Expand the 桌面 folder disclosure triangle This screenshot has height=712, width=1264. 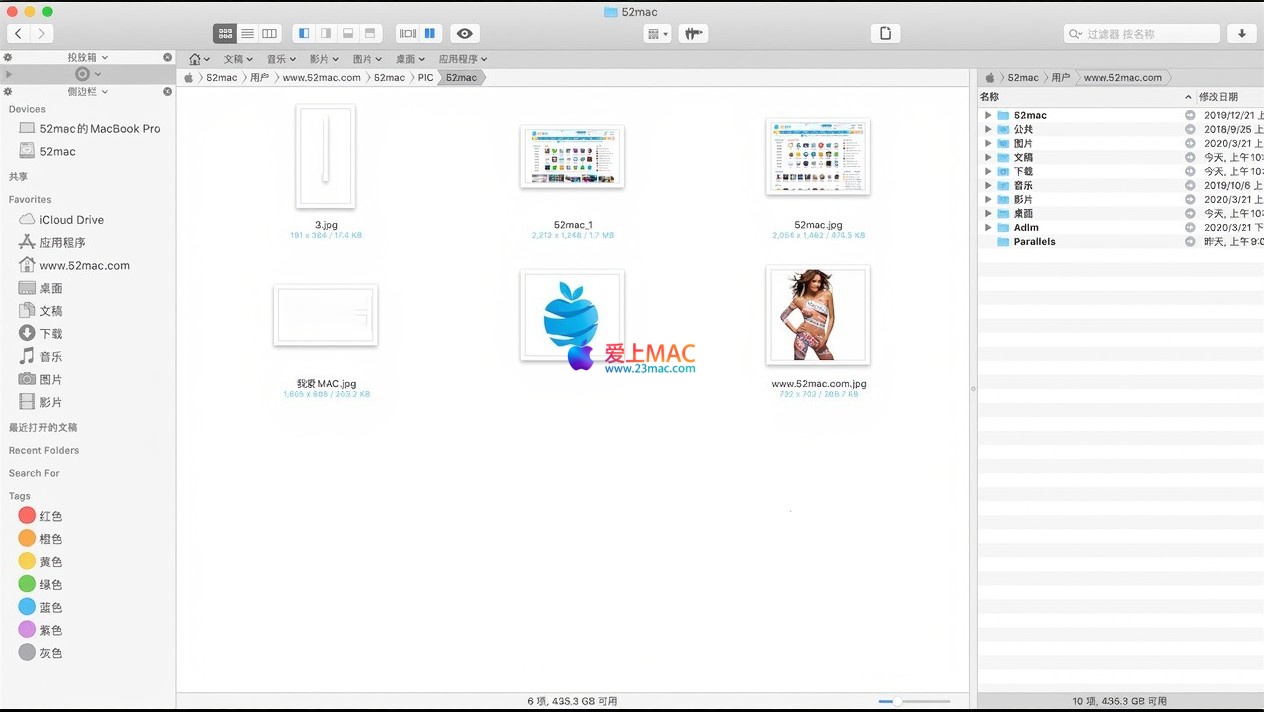point(988,213)
